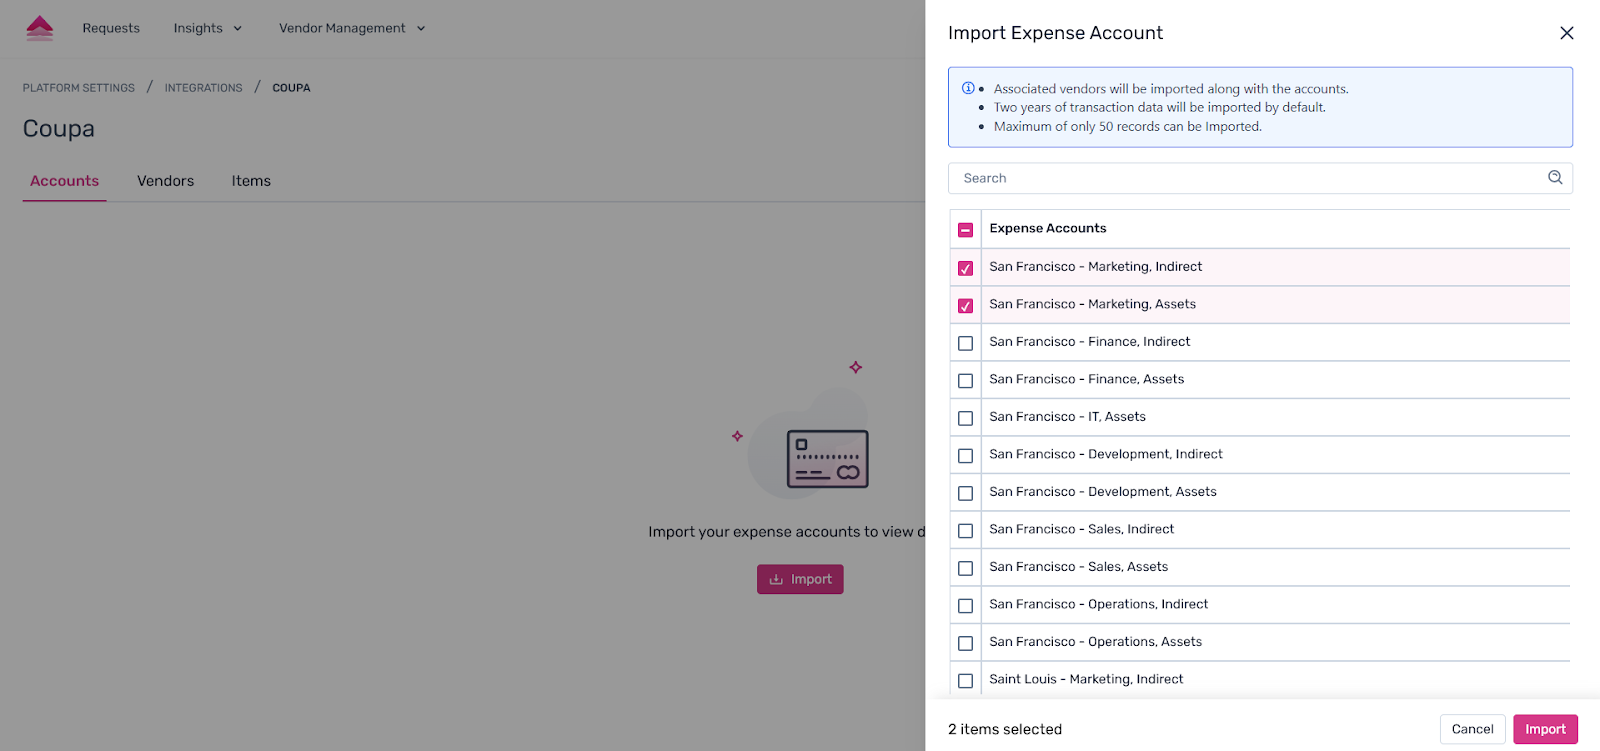Select the San Francisco - IT, Assets text
1600x751 pixels.
(1067, 417)
